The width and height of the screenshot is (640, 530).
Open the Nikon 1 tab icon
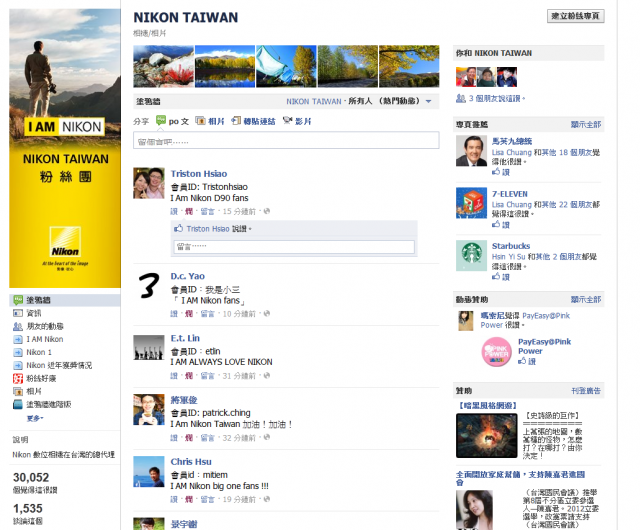click(x=18, y=352)
